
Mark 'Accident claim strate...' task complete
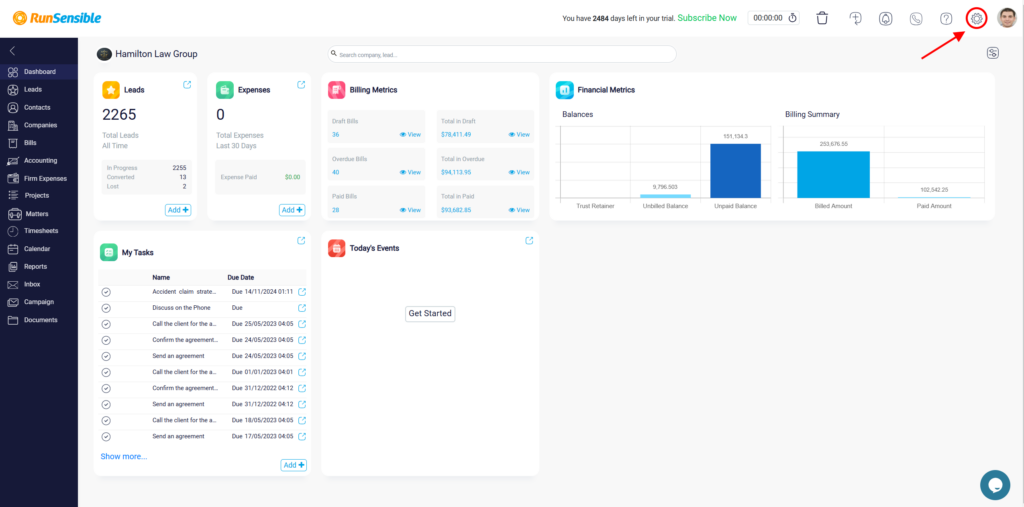click(106, 292)
